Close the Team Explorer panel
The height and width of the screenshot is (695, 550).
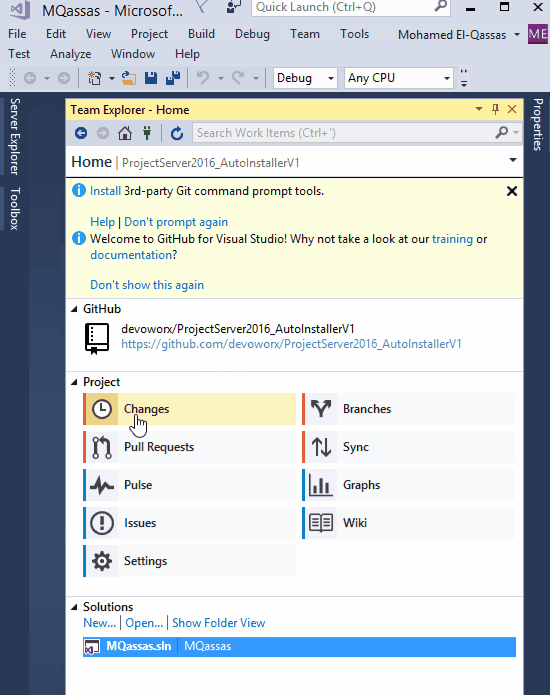[x=512, y=109]
